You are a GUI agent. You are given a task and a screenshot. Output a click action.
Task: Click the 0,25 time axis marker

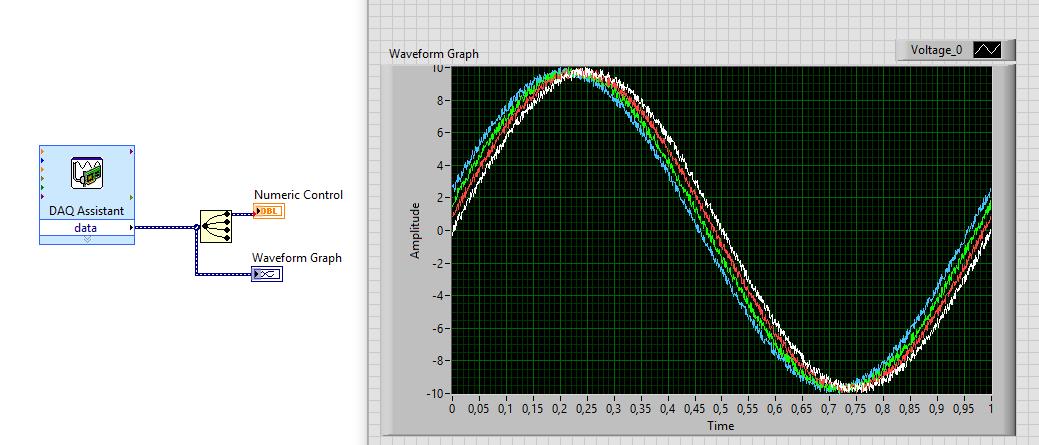(x=586, y=409)
